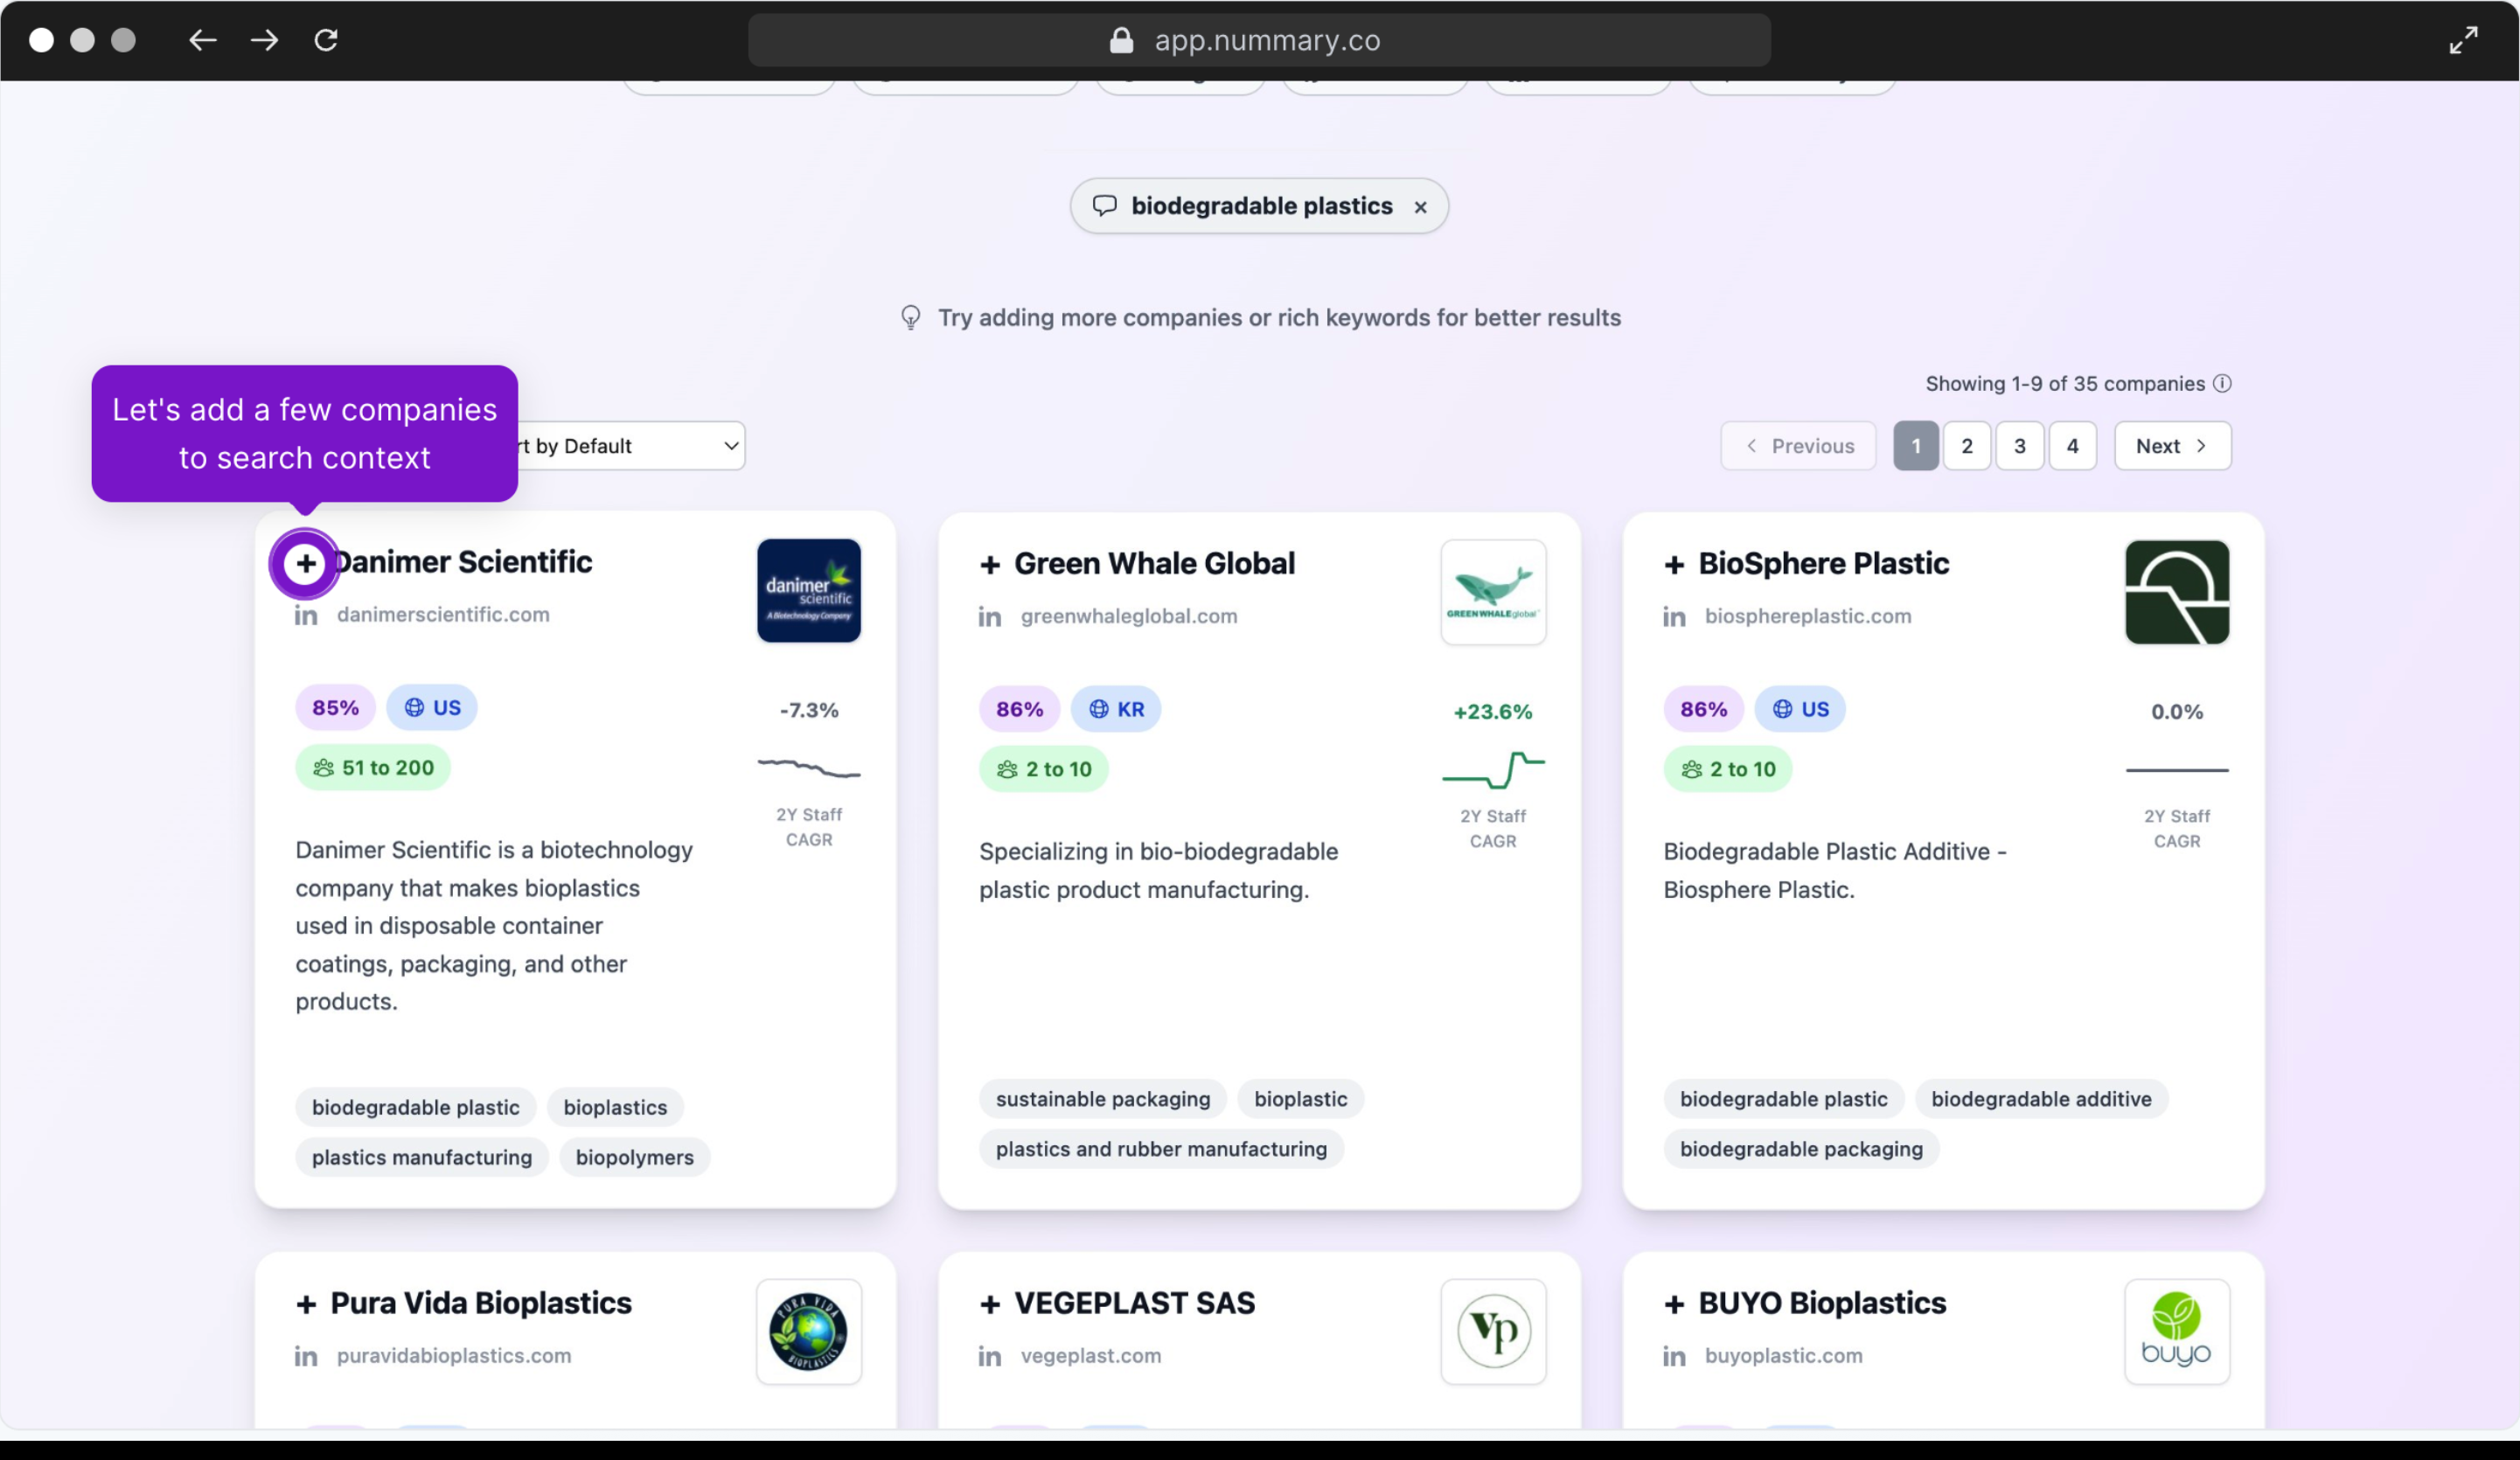Click the bioplastic tag on Green Whale card
The height and width of the screenshot is (1460, 2520).
click(1301, 1100)
